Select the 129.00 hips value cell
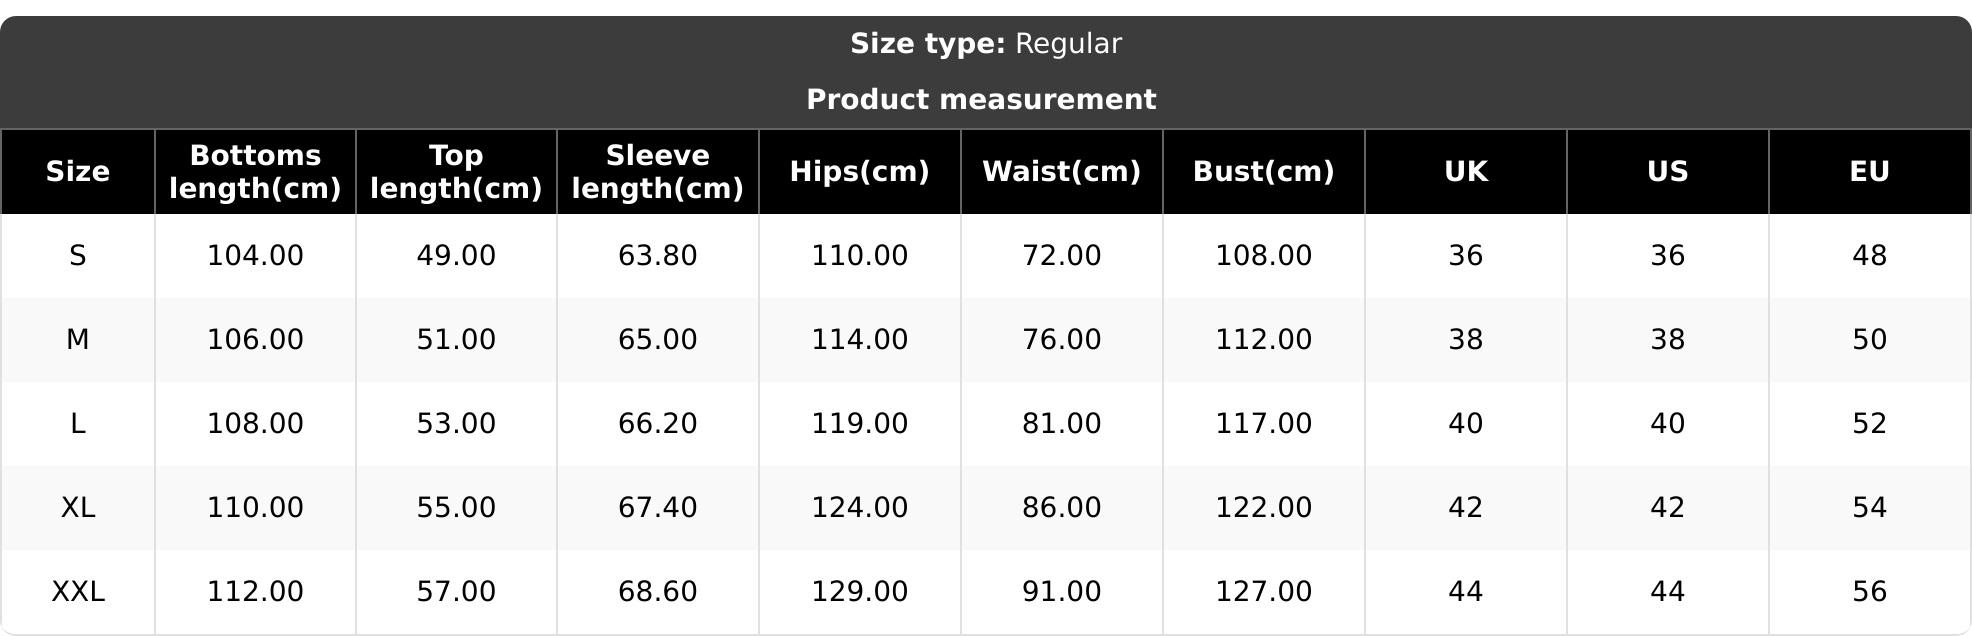The width and height of the screenshot is (1972, 636). pyautogui.click(x=859, y=592)
